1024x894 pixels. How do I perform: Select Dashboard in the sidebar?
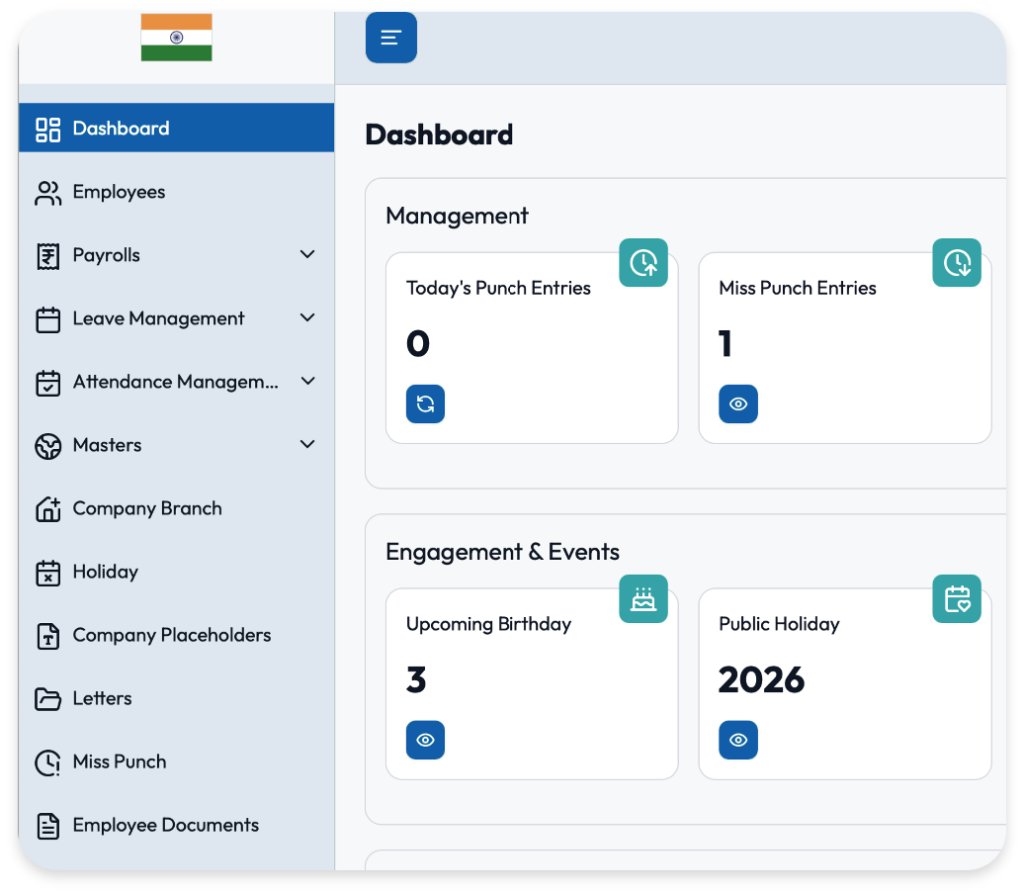[120, 128]
